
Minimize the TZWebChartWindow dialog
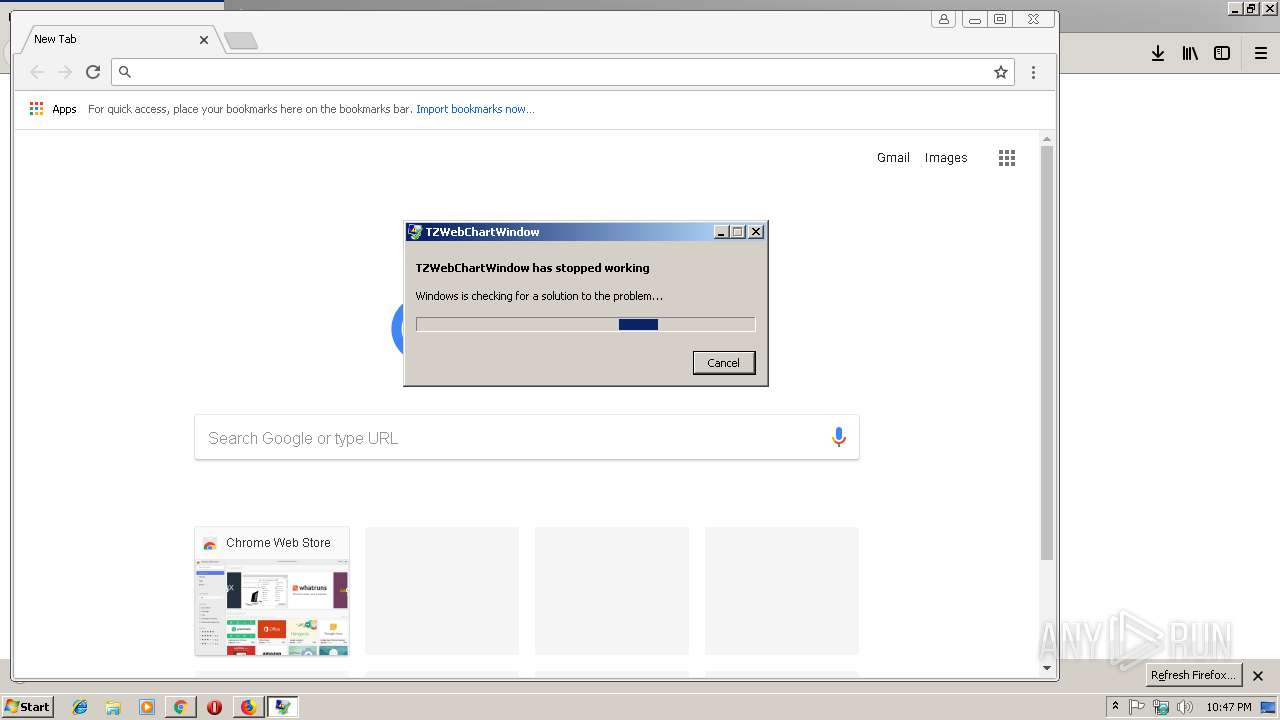722,232
